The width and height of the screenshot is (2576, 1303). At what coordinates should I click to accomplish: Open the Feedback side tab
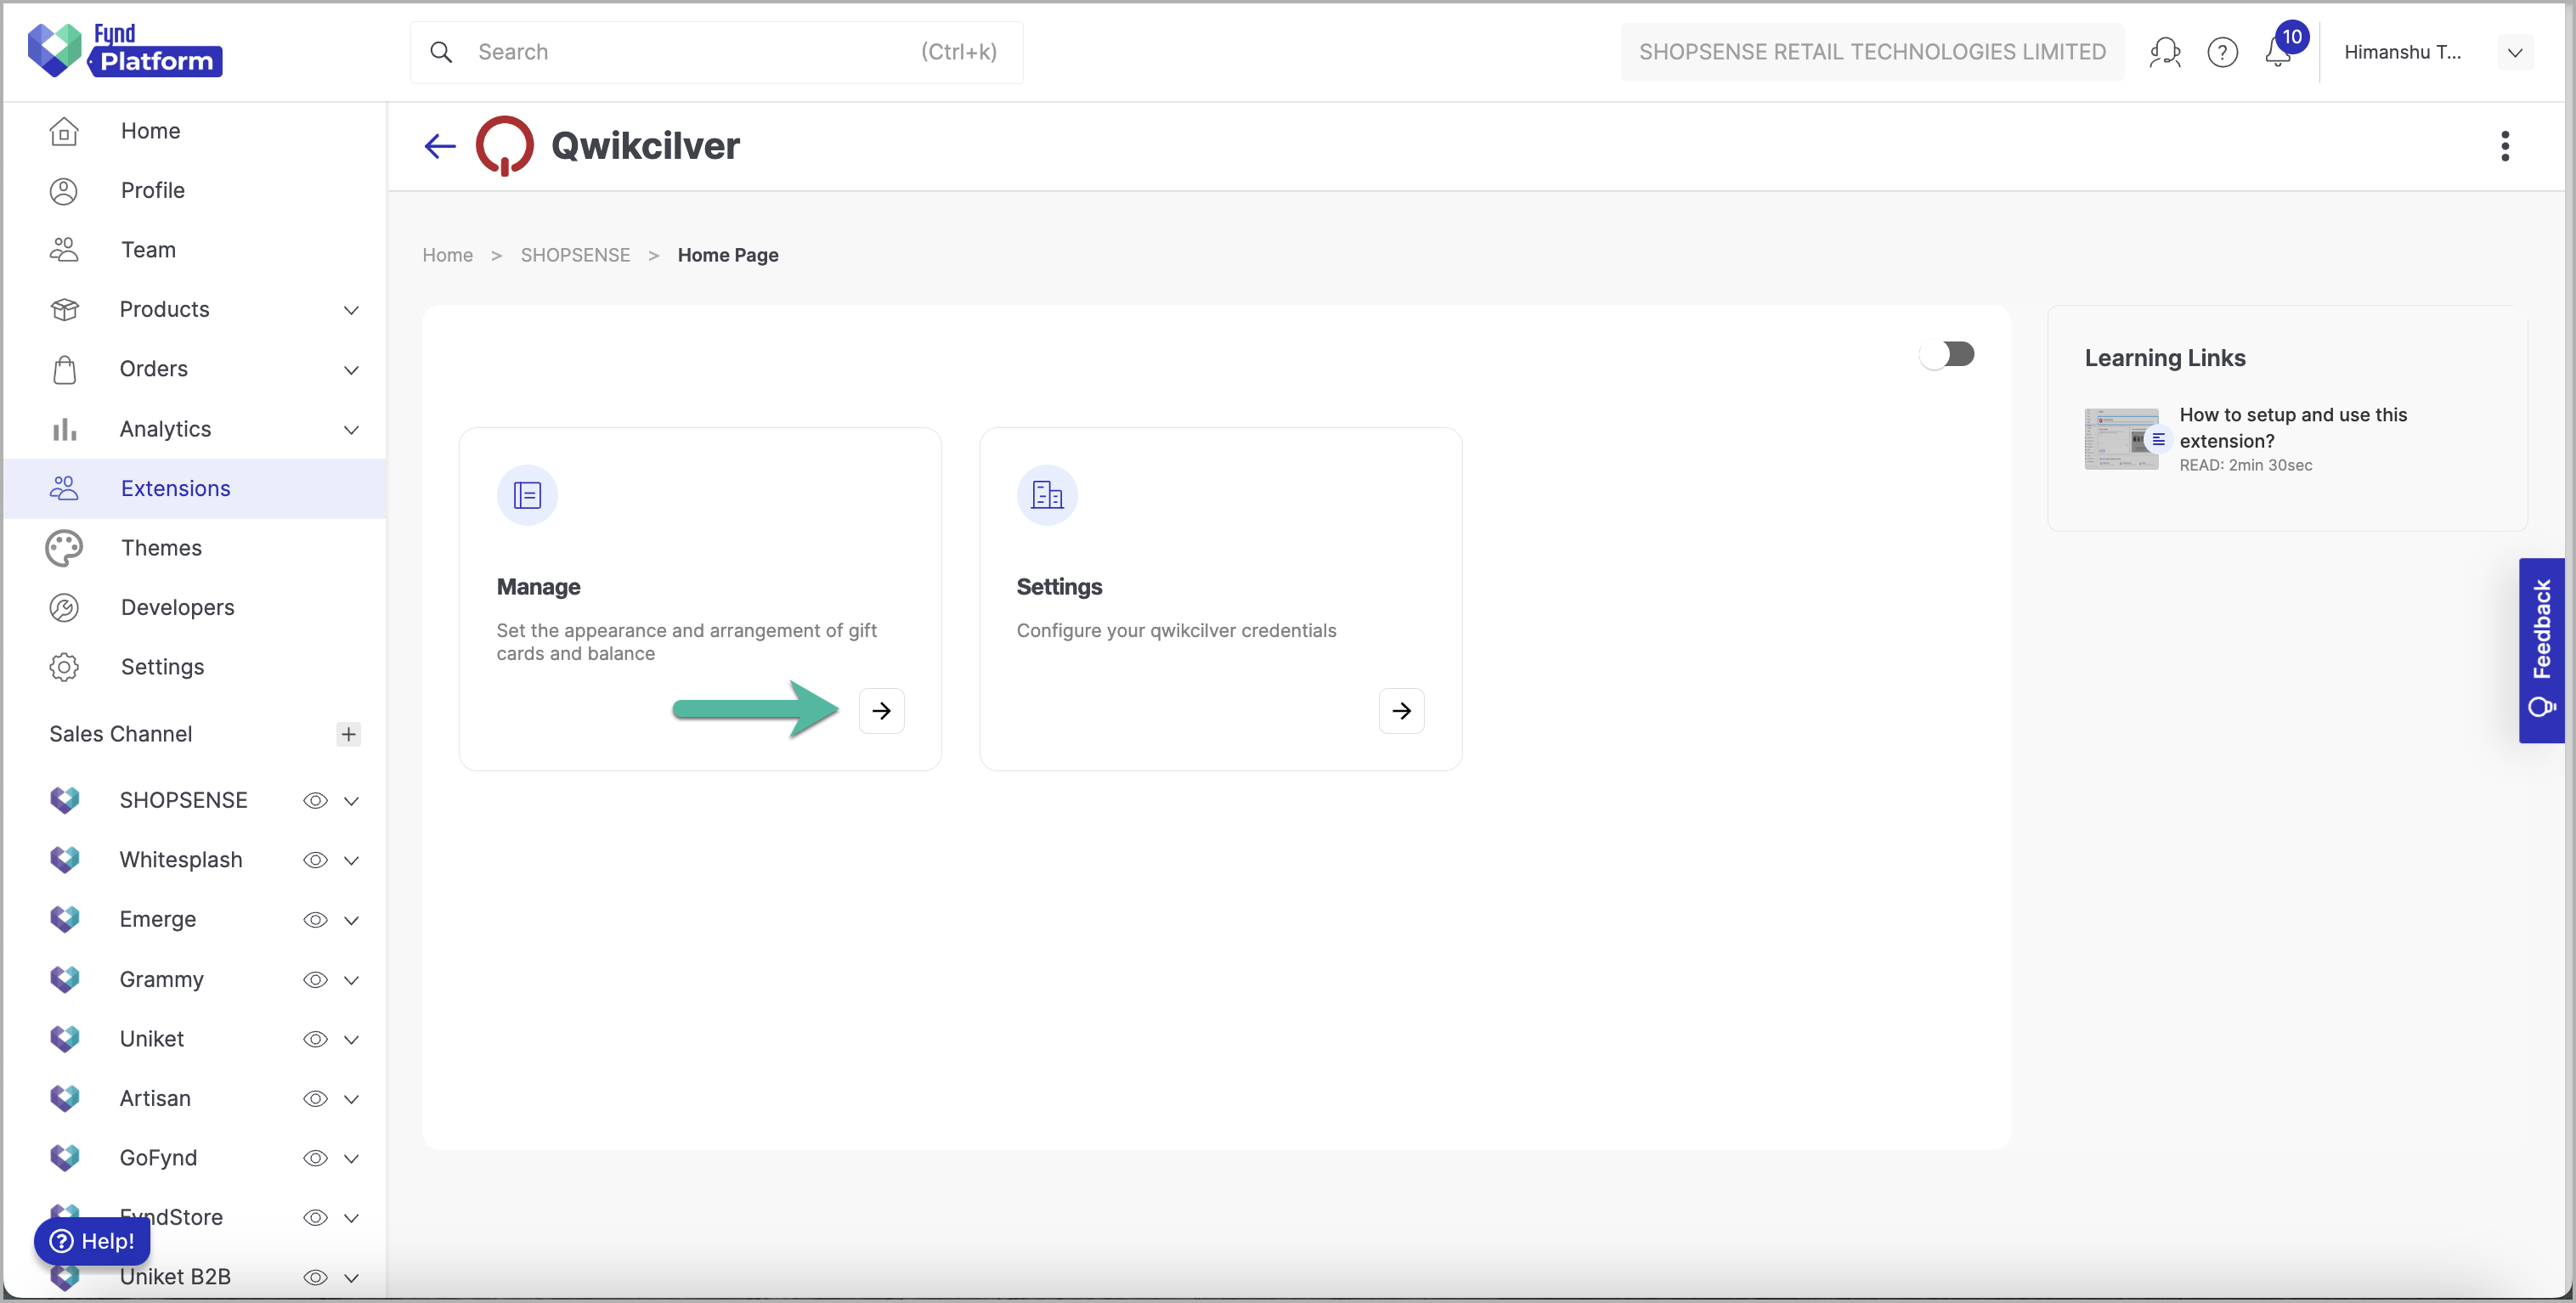[2541, 650]
